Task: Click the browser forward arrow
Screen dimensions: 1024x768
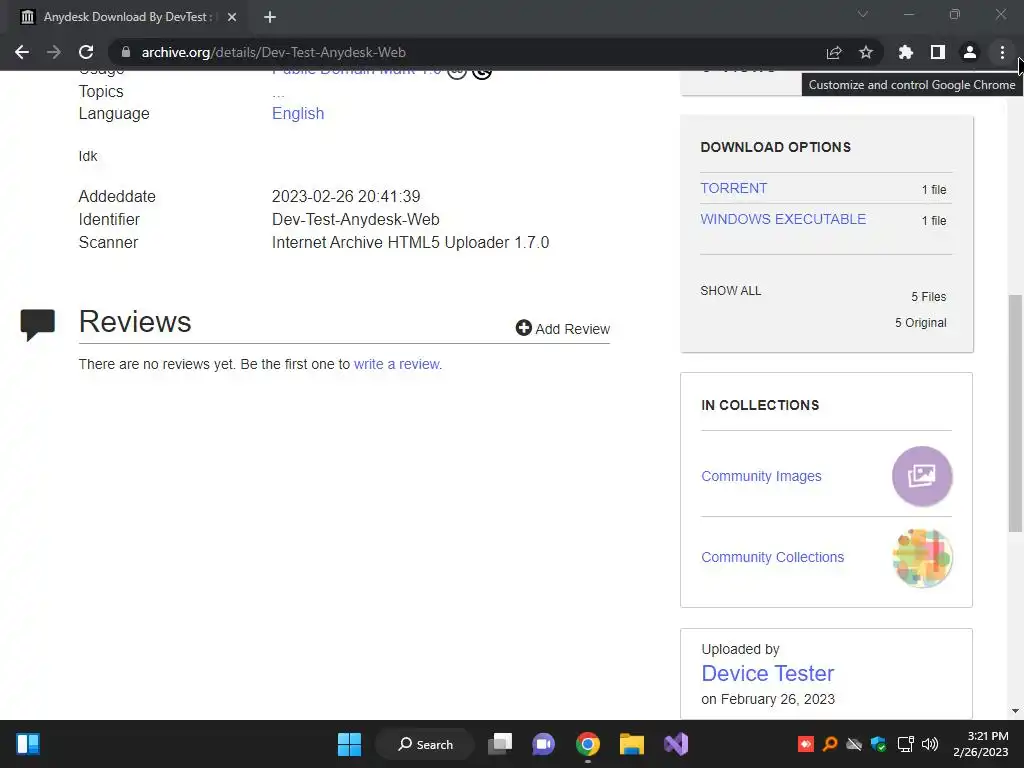Action: click(x=54, y=52)
